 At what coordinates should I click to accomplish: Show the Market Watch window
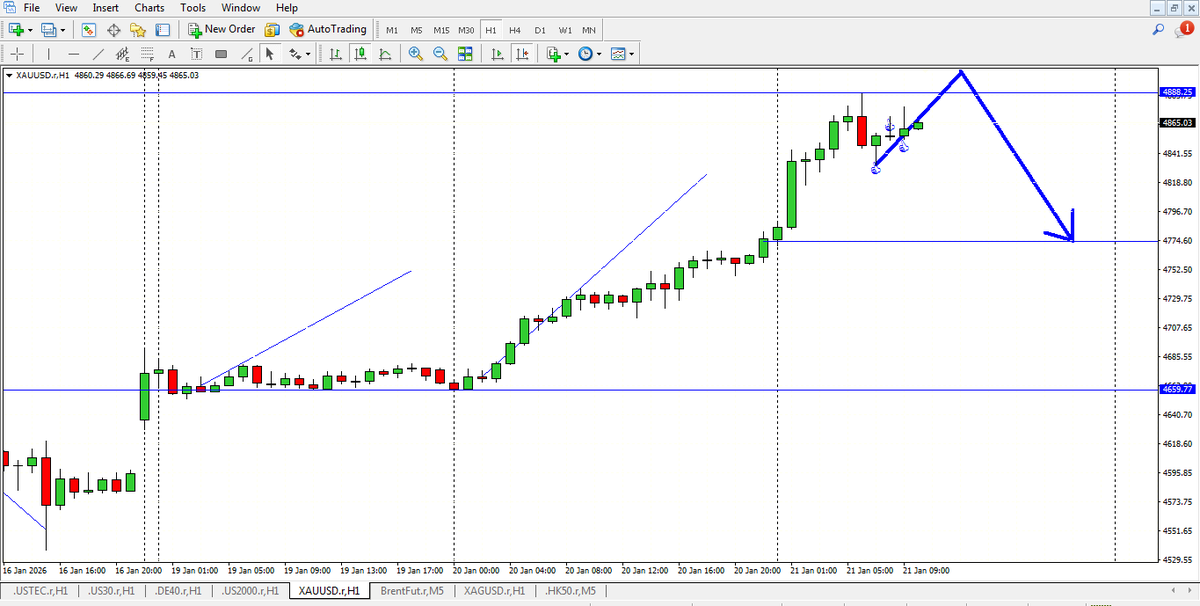click(x=89, y=29)
